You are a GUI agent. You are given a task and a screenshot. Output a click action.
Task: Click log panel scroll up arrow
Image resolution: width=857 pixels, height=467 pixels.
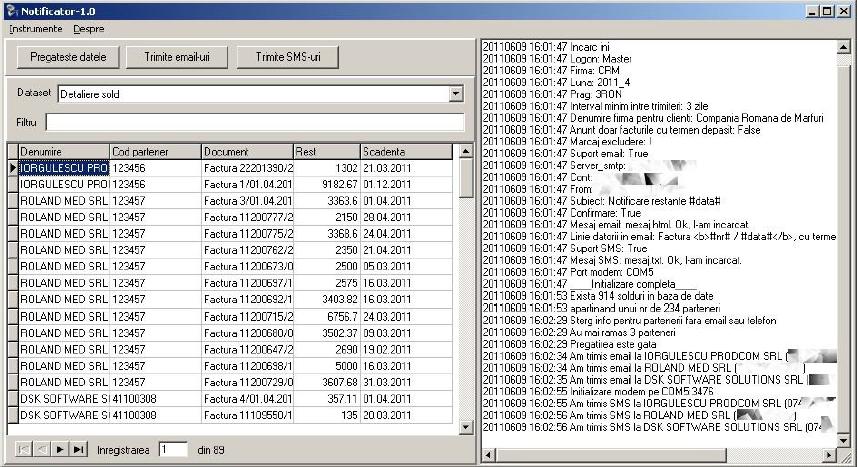pyautogui.click(x=843, y=48)
